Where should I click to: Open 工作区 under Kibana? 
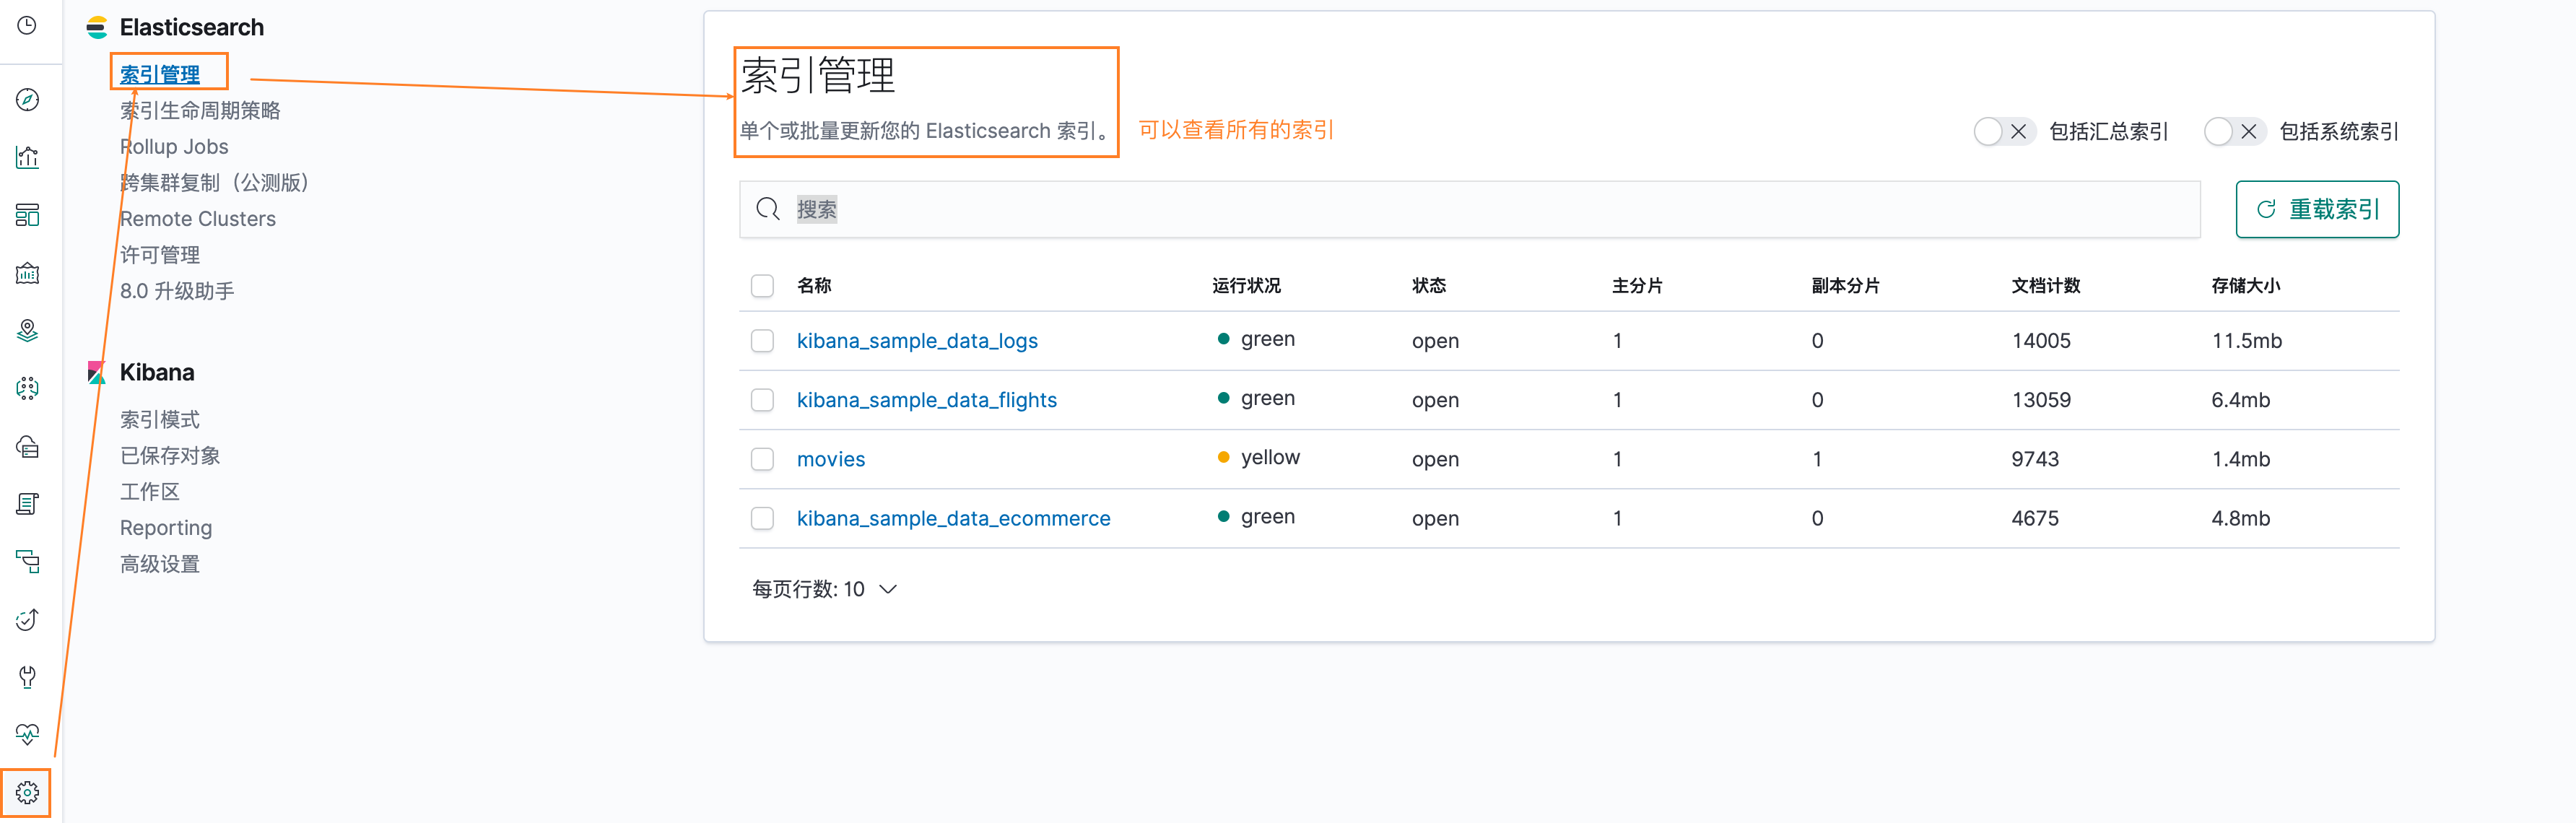click(x=150, y=492)
